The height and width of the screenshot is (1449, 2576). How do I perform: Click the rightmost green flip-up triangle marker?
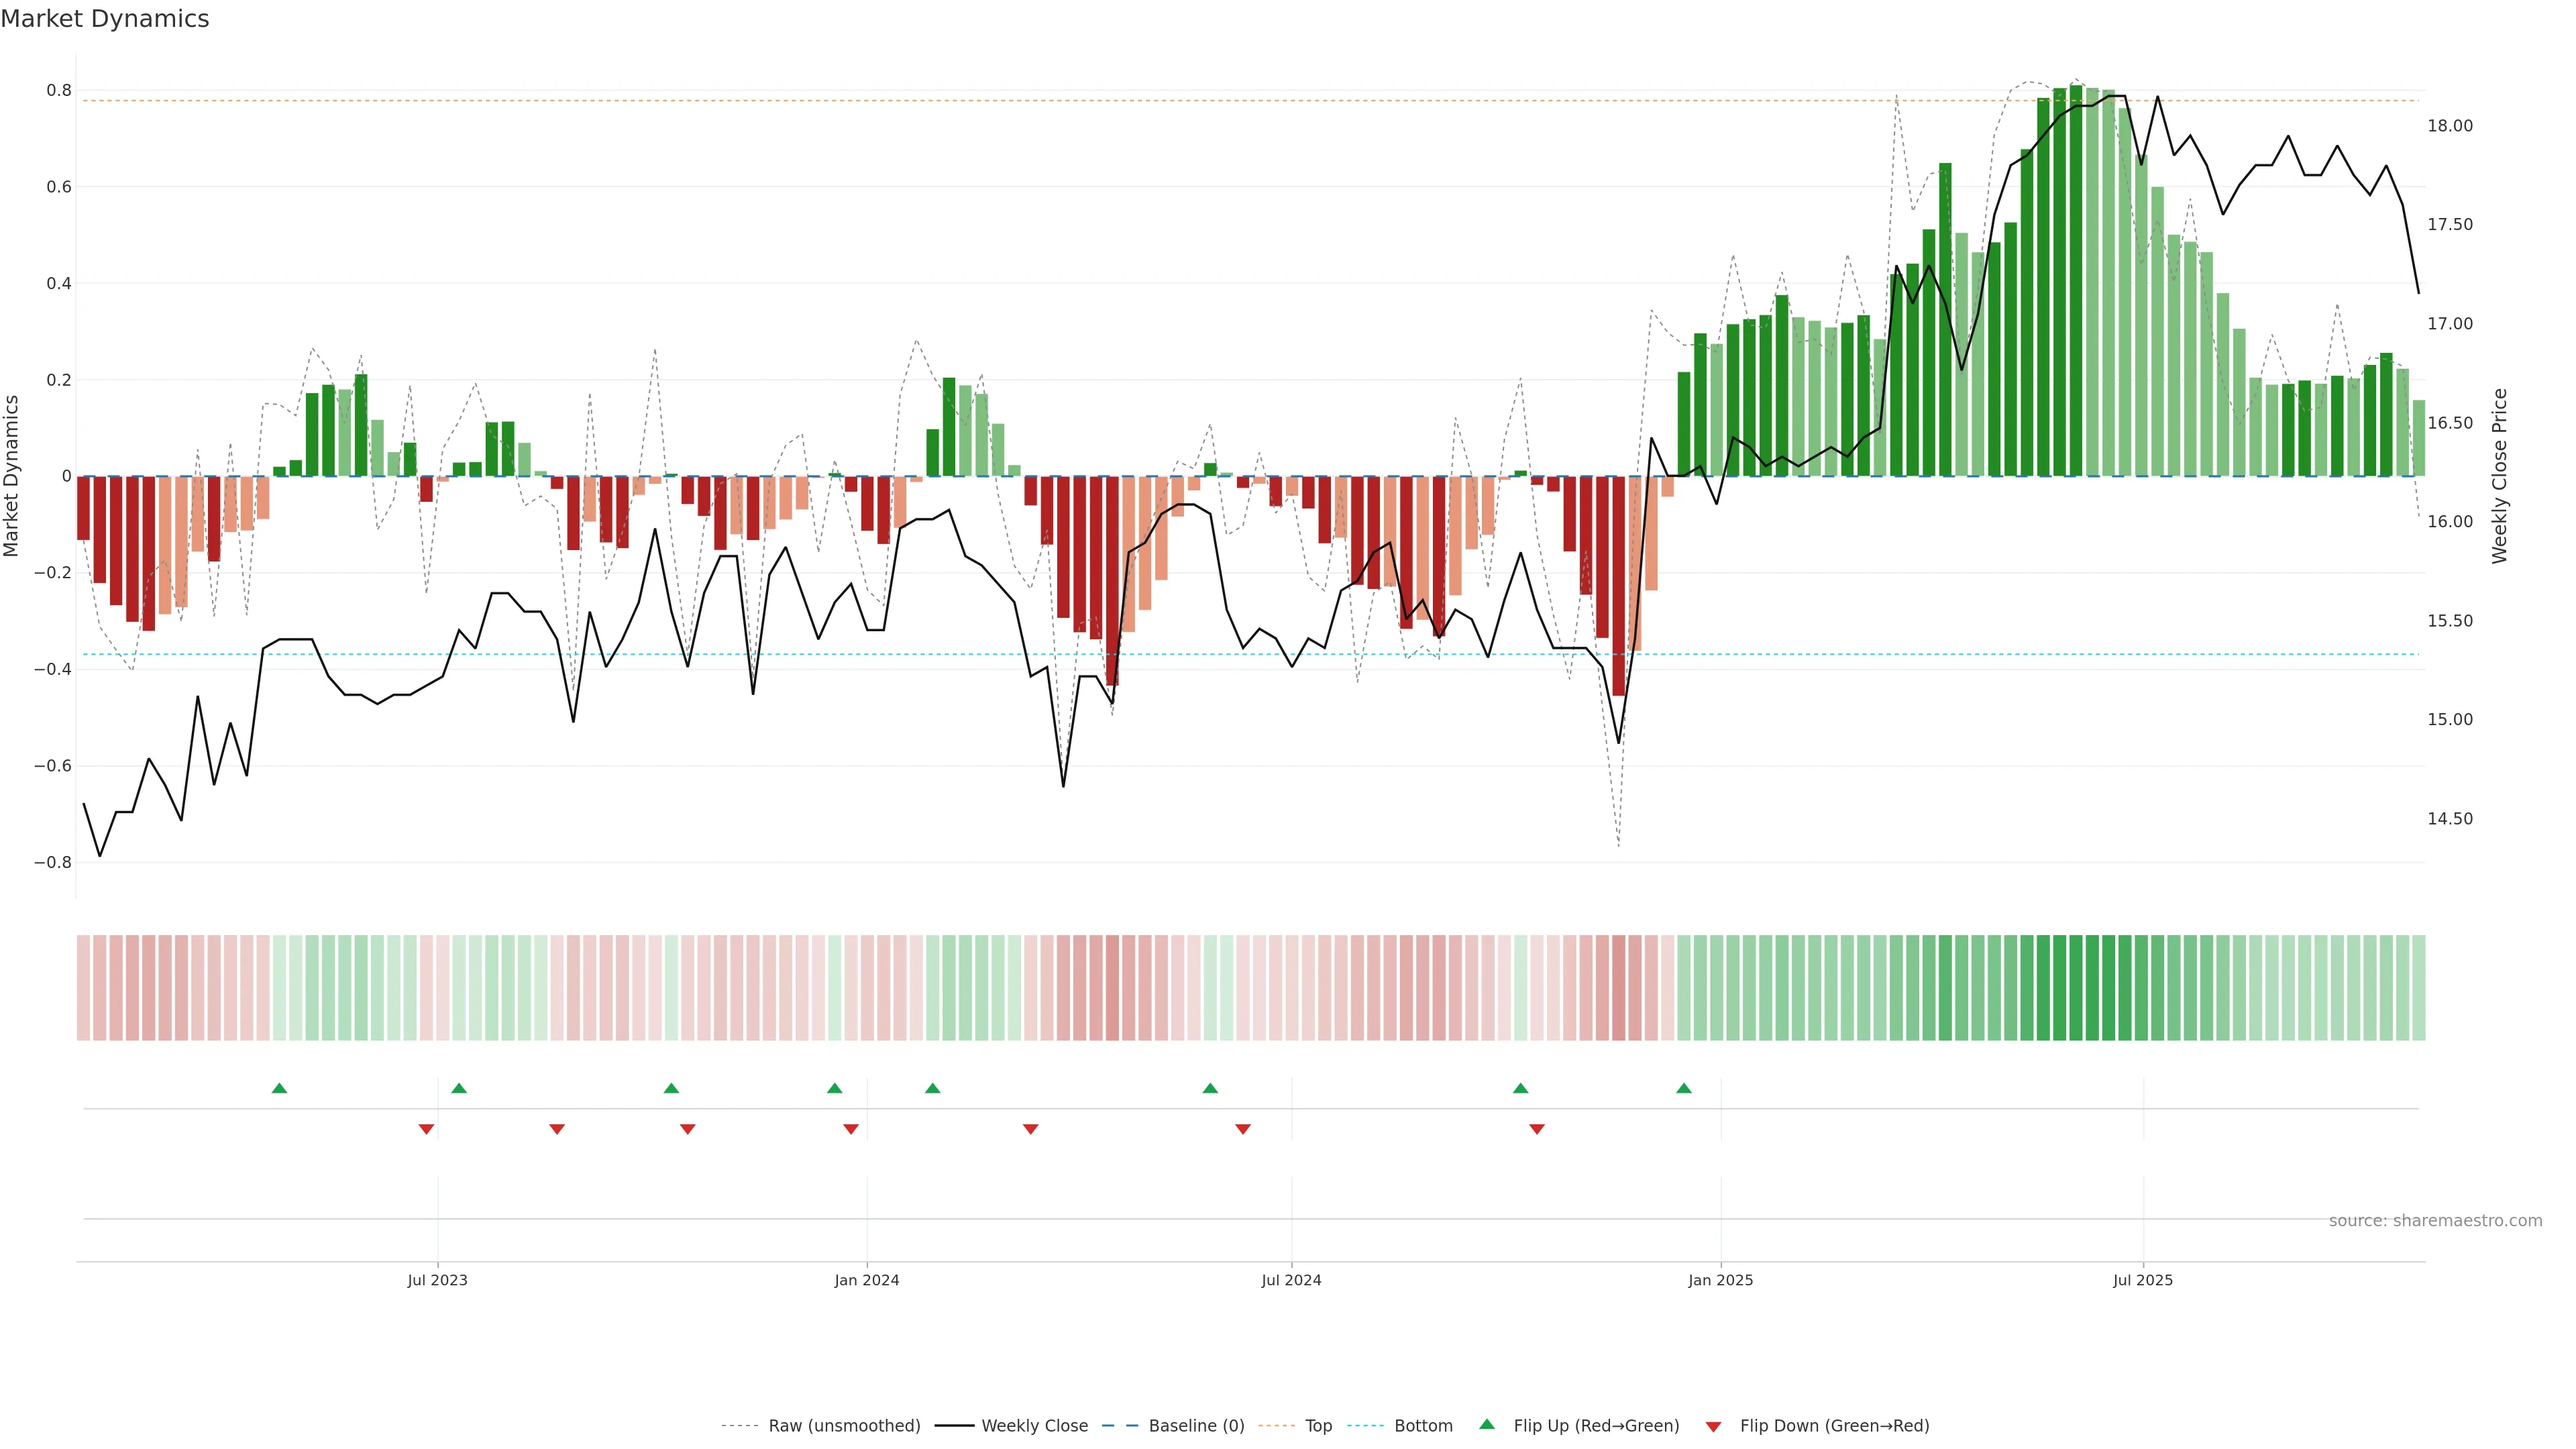coord(1684,1088)
